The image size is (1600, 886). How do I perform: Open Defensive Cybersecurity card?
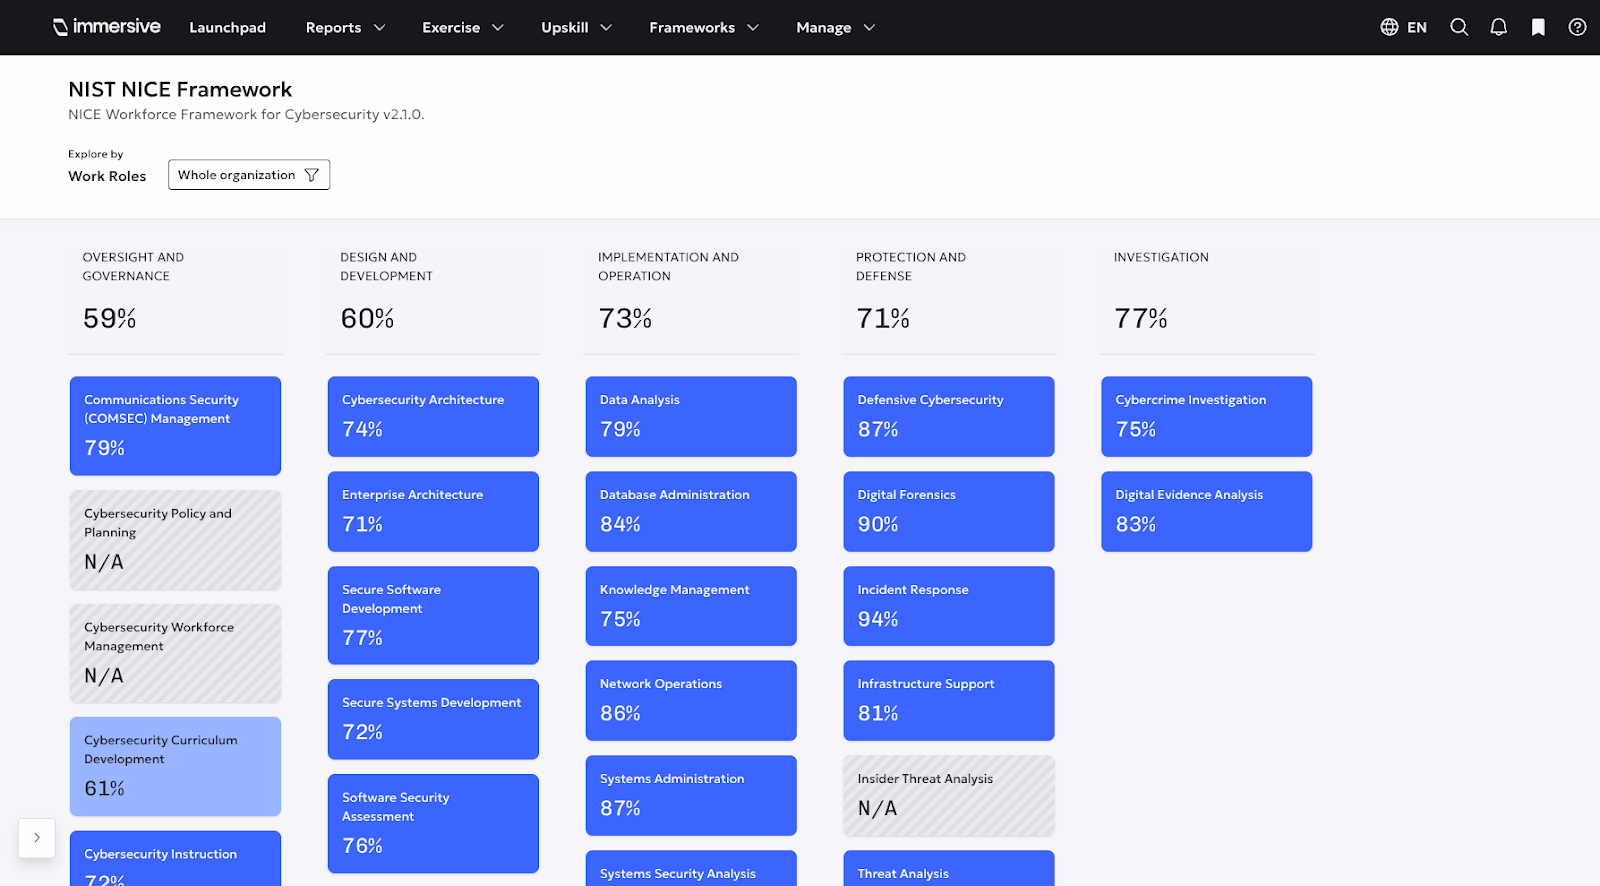tap(949, 417)
